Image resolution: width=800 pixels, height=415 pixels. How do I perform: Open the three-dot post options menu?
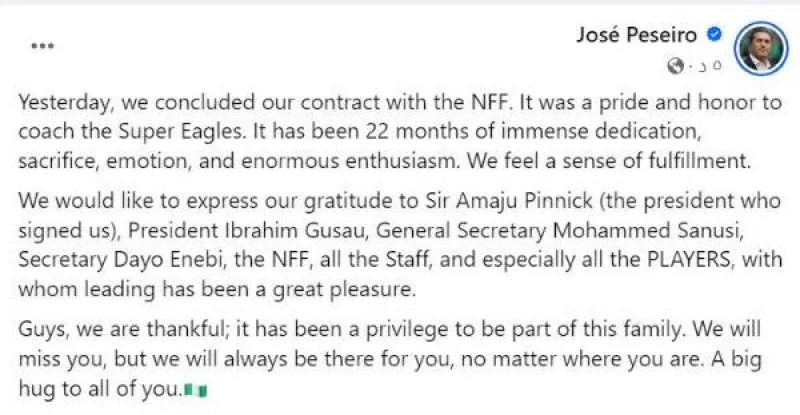click(42, 45)
